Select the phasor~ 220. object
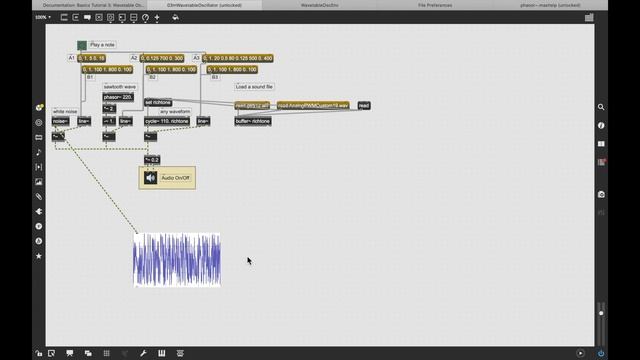The width and height of the screenshot is (640, 360). [x=118, y=97]
